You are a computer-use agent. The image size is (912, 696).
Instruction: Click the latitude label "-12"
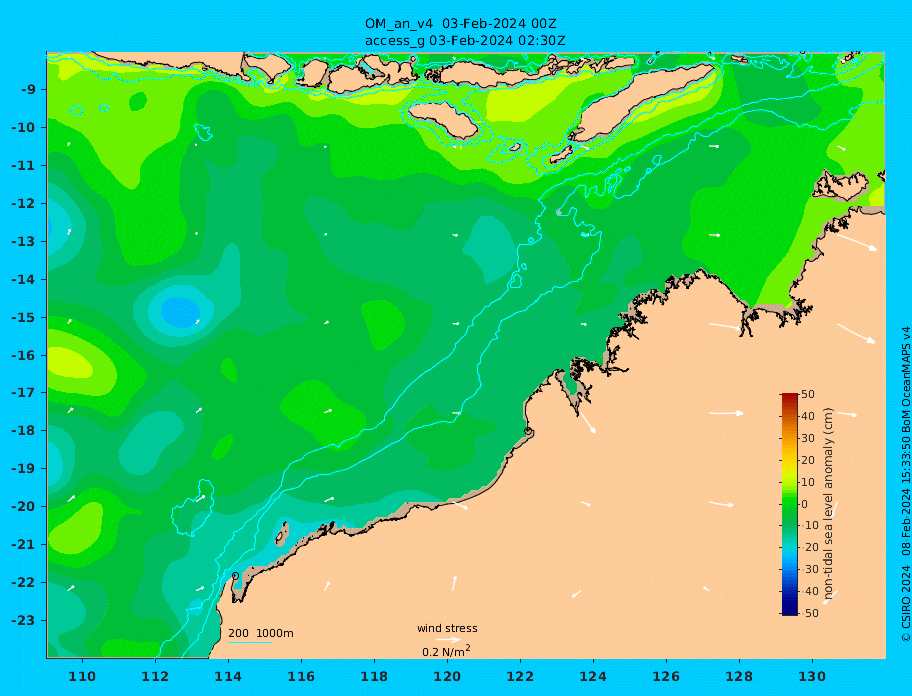coord(24,204)
